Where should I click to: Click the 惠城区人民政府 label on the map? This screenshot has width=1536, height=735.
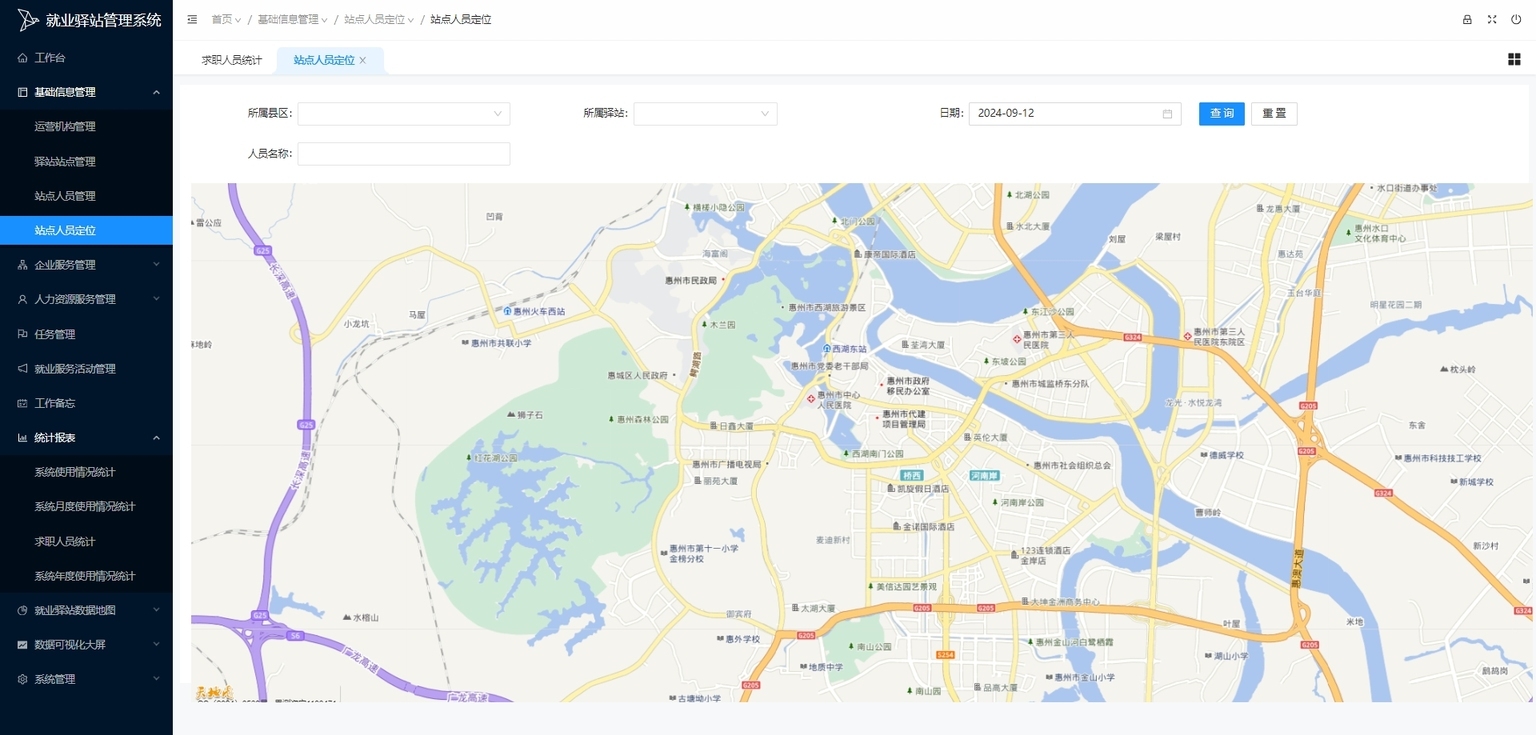pyautogui.click(x=636, y=376)
